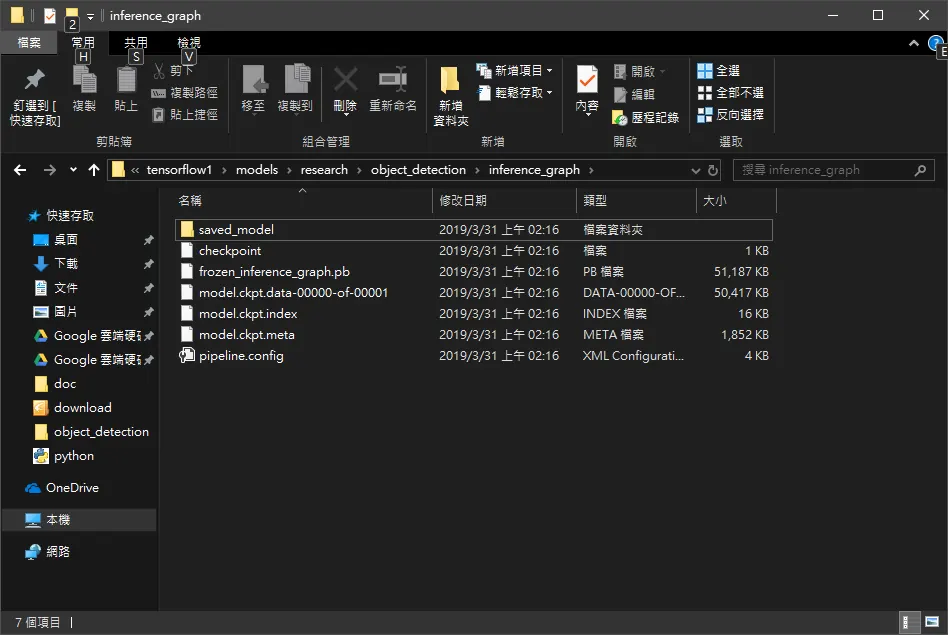Screen dimensions: 948x635
Task: Click the 搜尋 inference_graph search box
Action: click(826, 171)
